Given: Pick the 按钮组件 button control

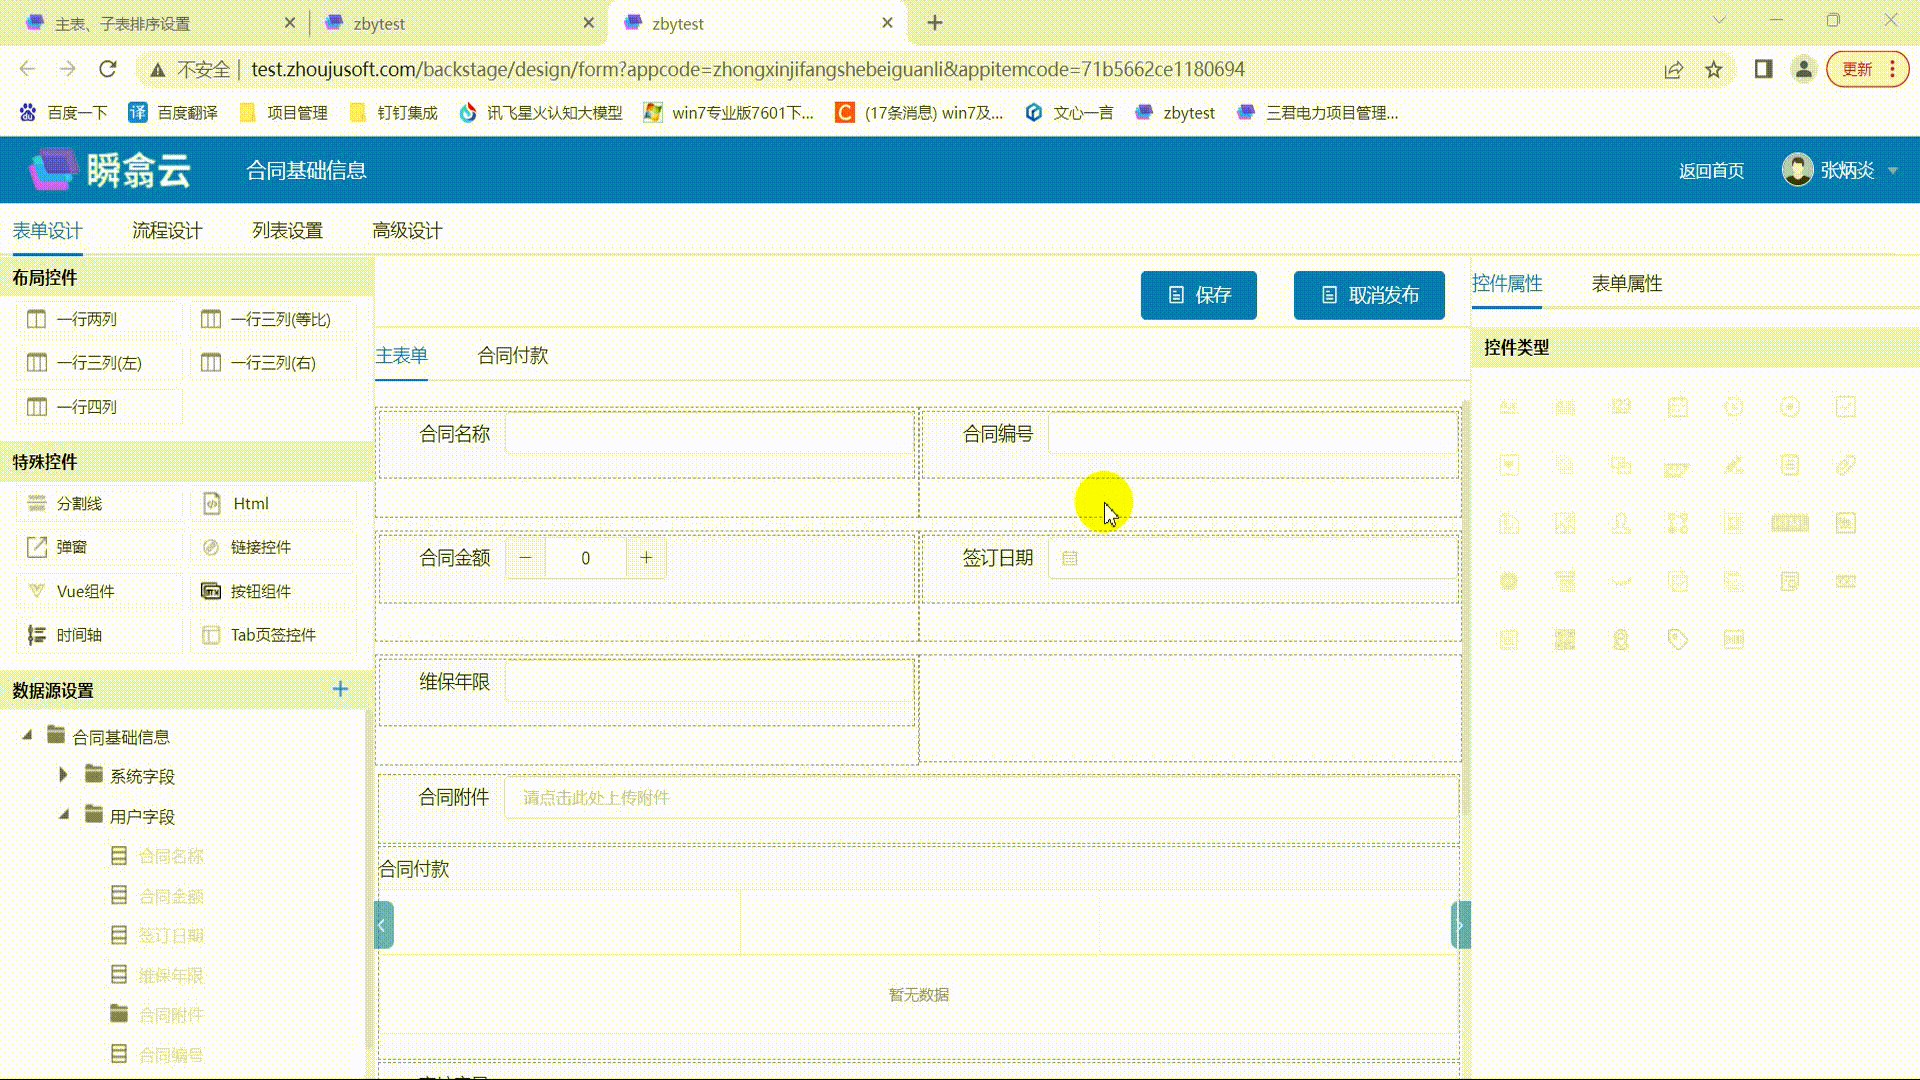Looking at the screenshot, I should pos(260,591).
